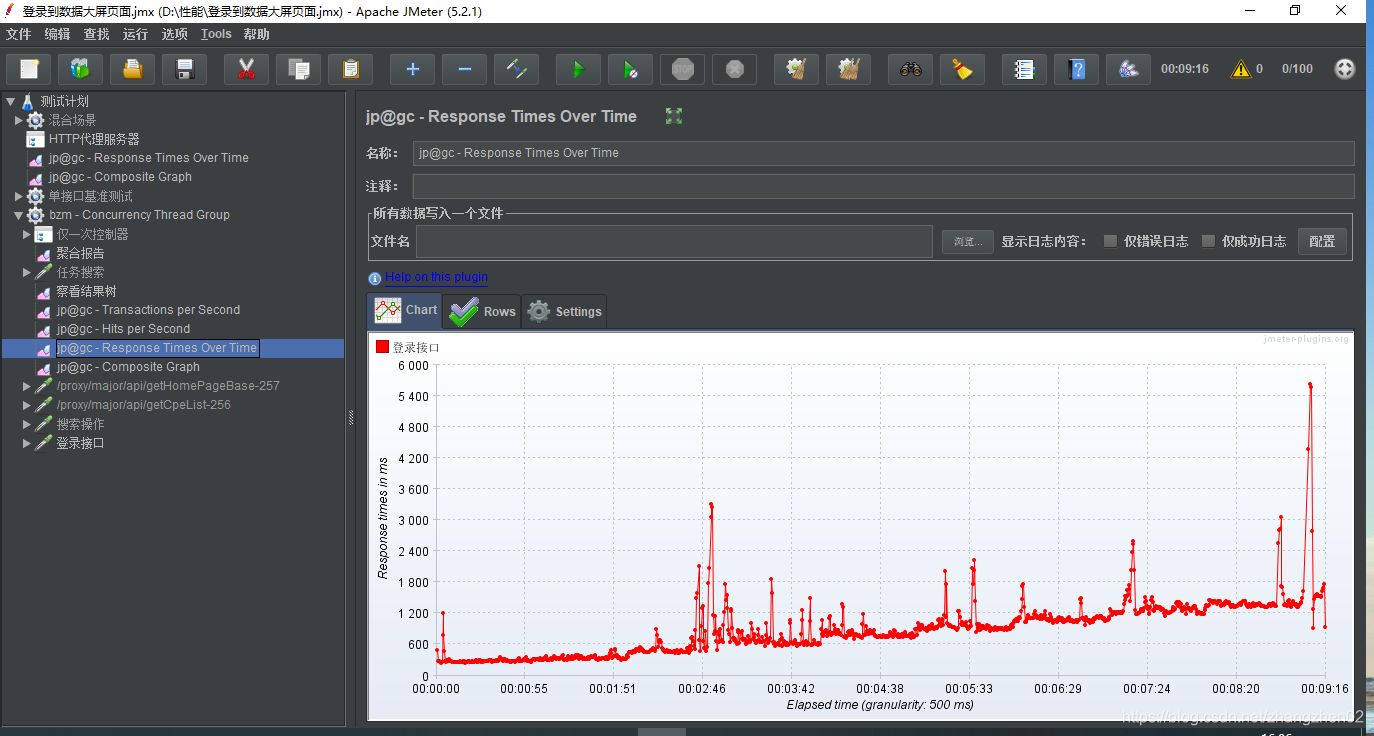The width and height of the screenshot is (1374, 736).
Task: Click the 配置 configure button
Action: pyautogui.click(x=1322, y=241)
